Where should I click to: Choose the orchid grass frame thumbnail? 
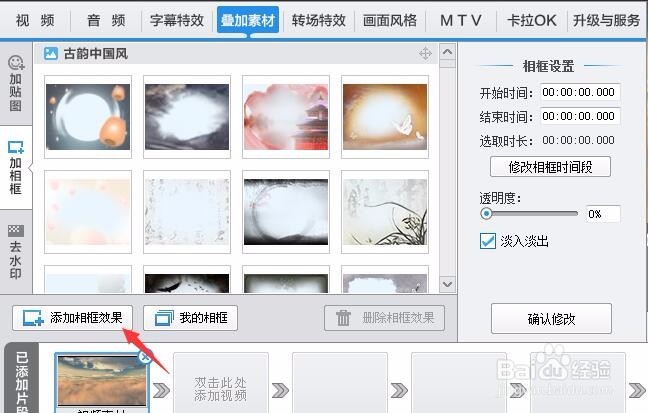click(385, 212)
